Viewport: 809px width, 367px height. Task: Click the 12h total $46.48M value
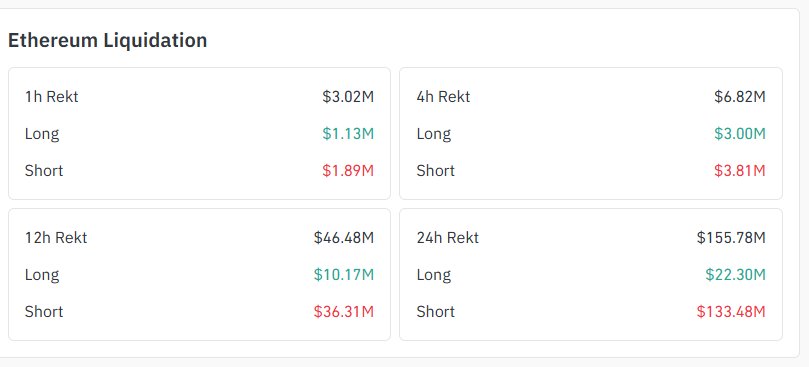(344, 237)
